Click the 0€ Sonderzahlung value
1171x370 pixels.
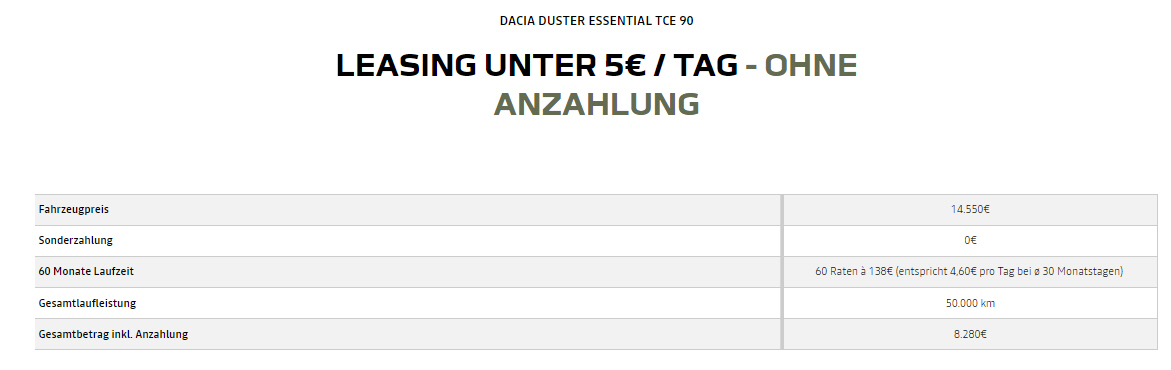970,241
